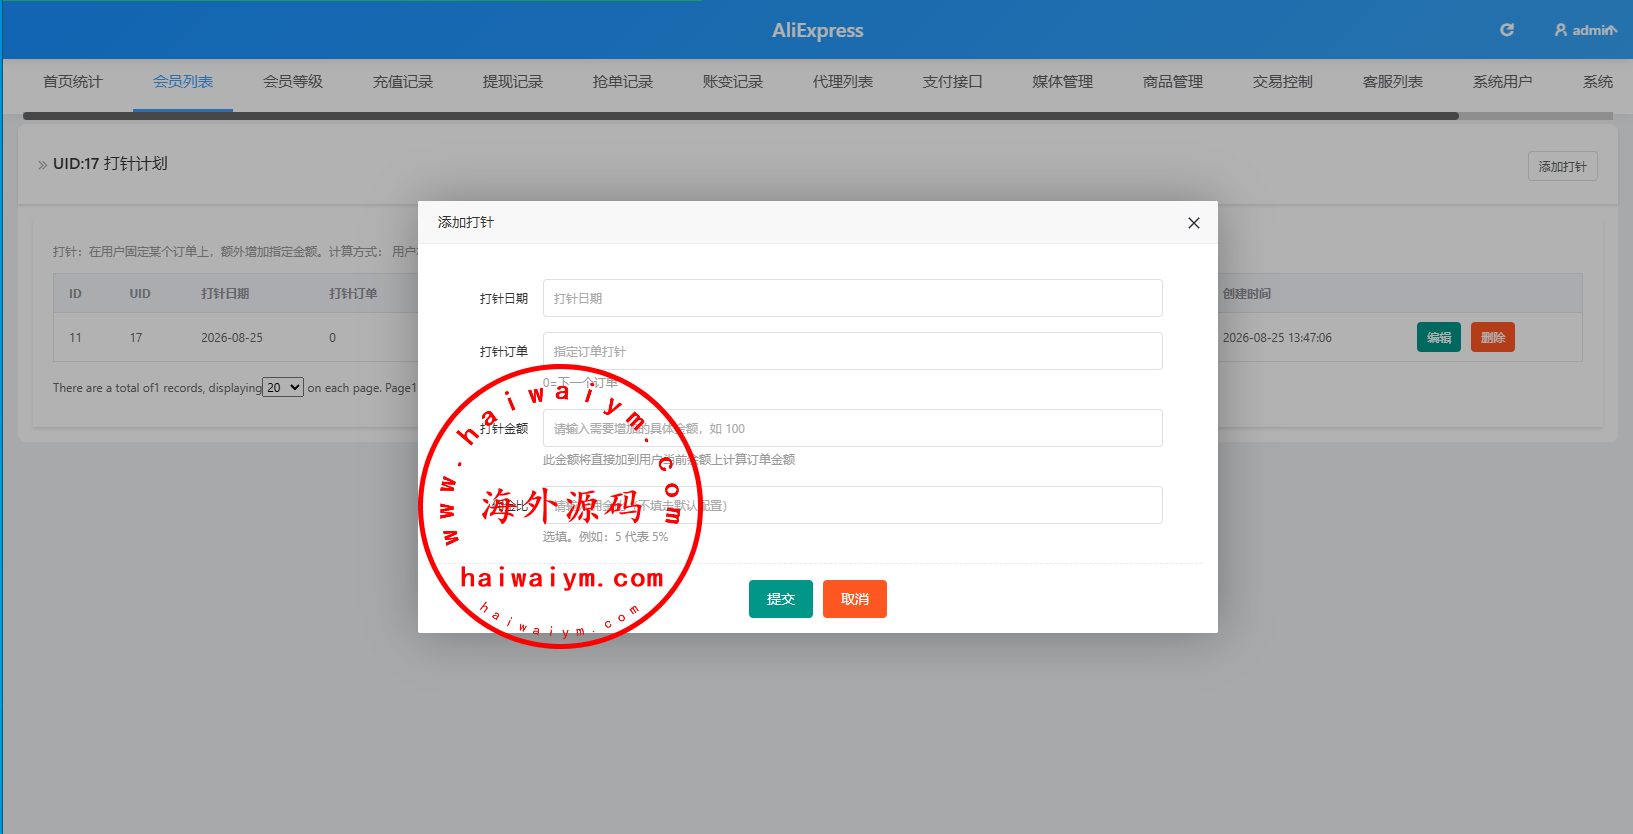Viewport: 1633px width, 834px height.
Task: Click the 添加打针 button on the page
Action: [1563, 166]
